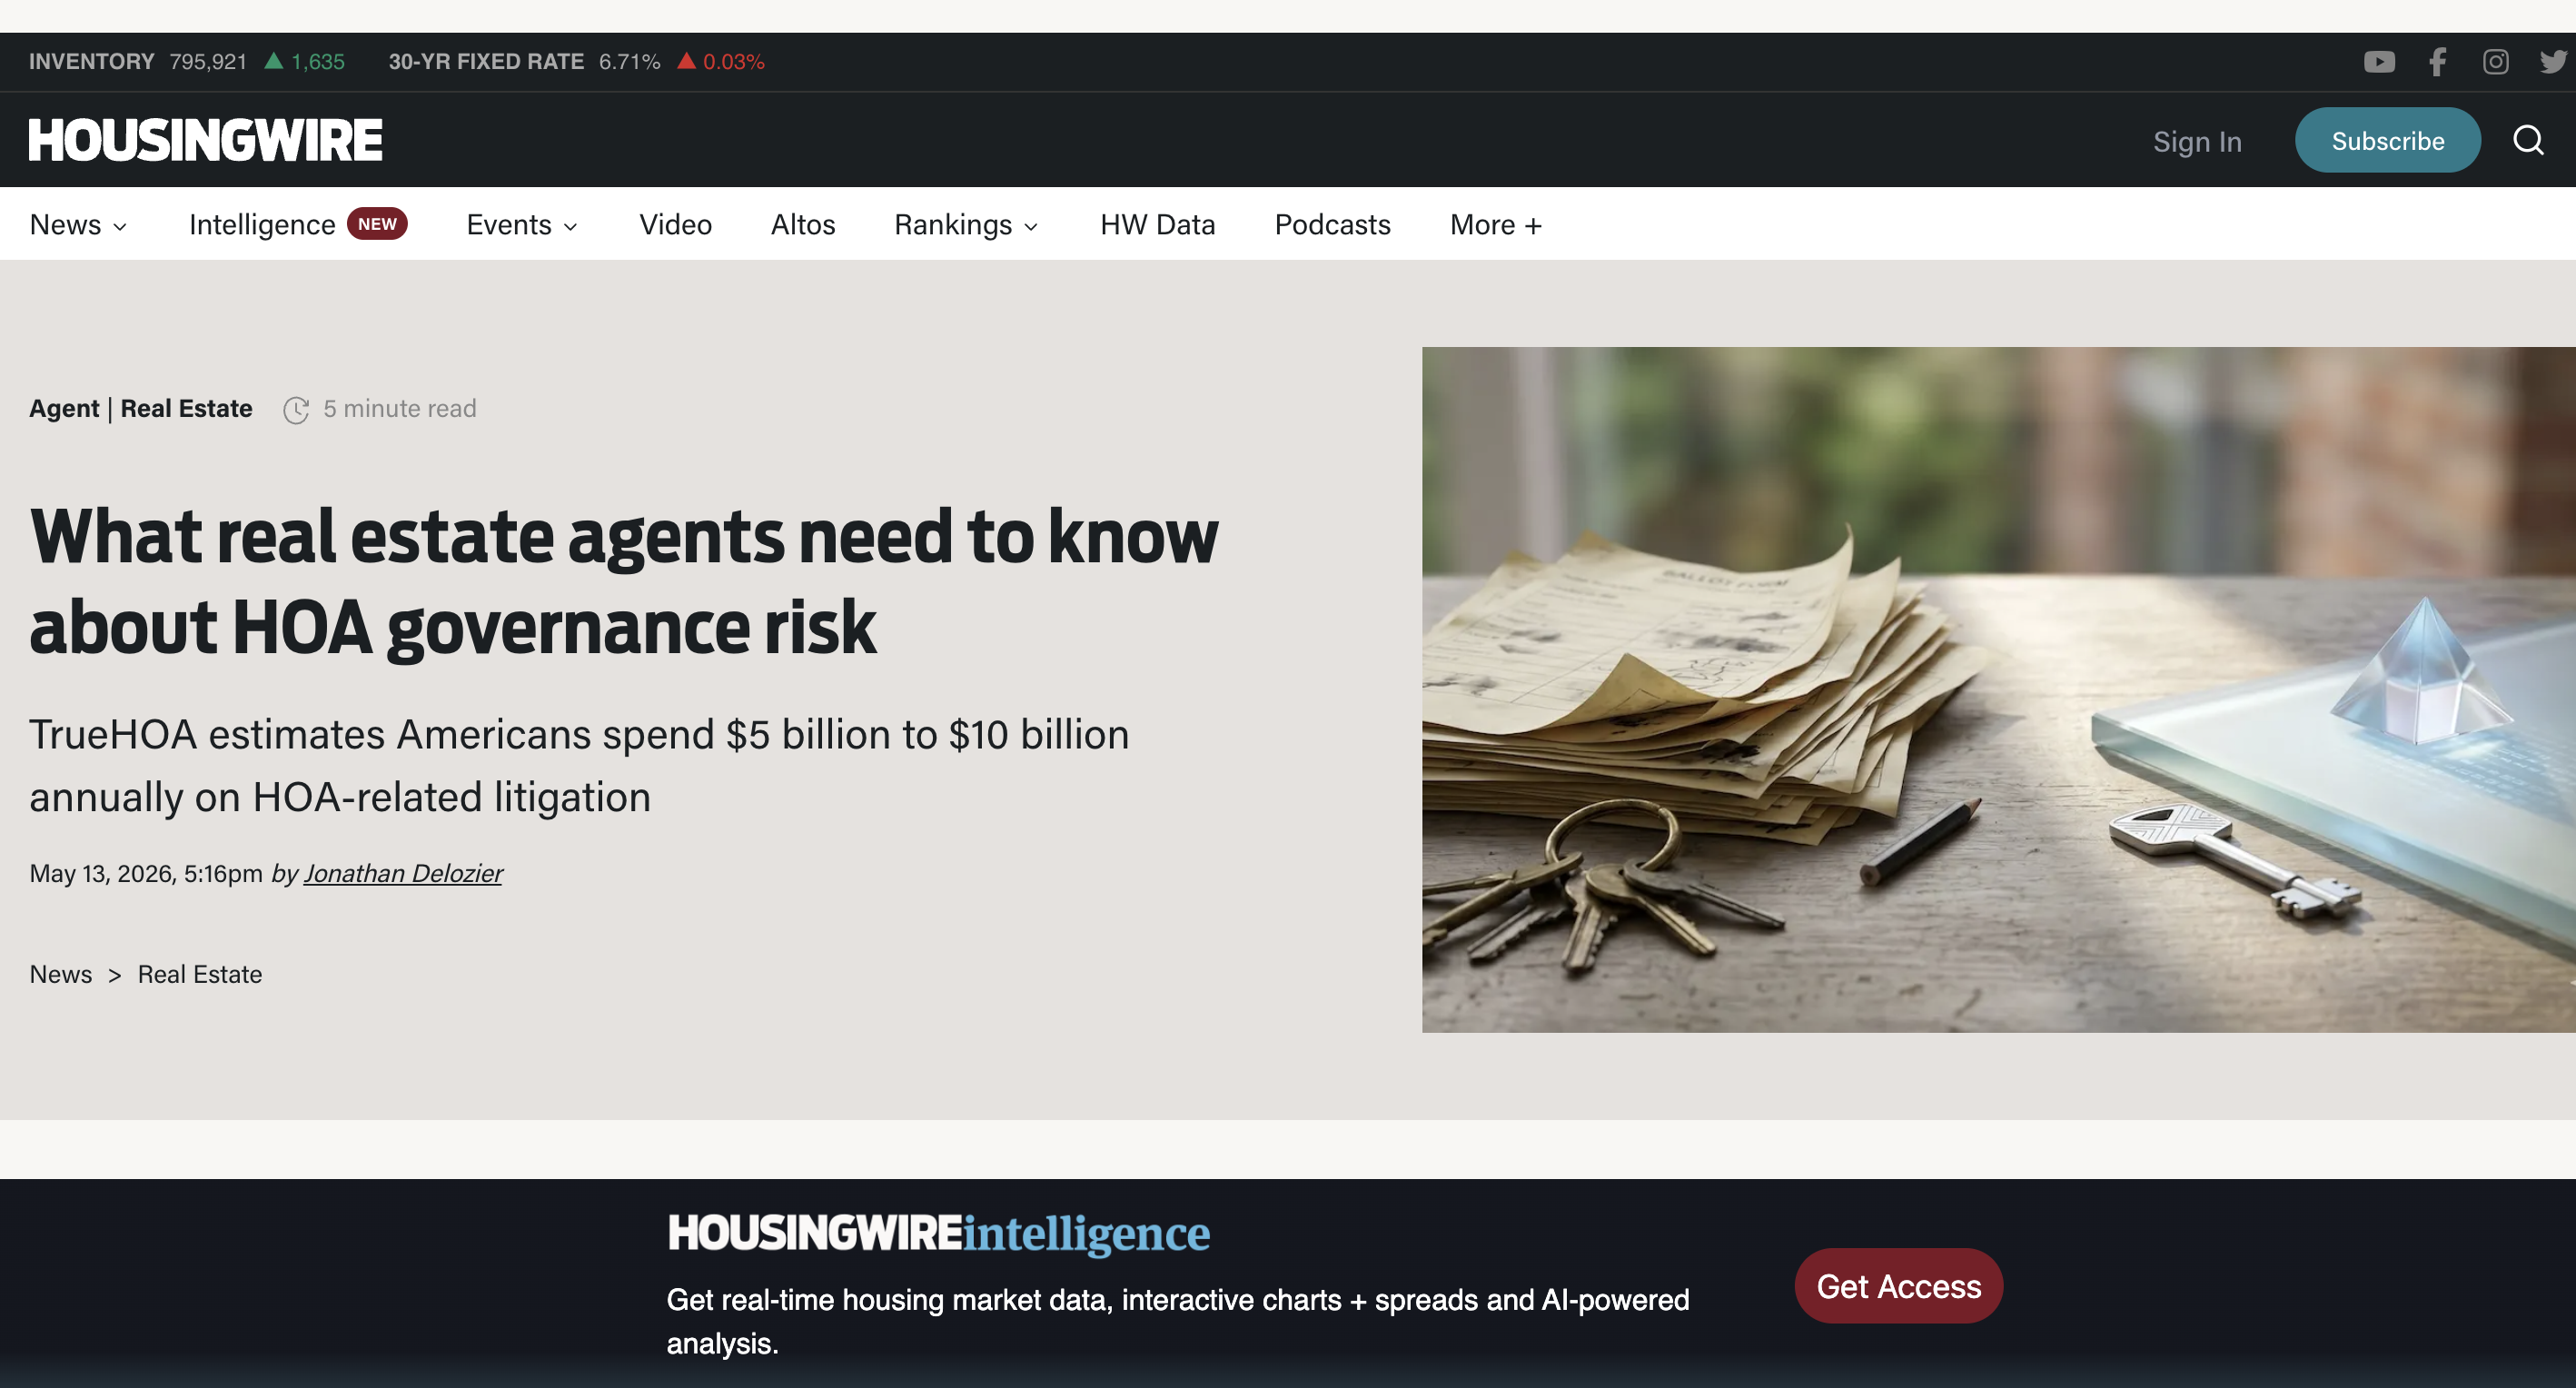Click the 30-YR FIXED RATE label
Screen dimensions: 2576x1388
[486, 62]
